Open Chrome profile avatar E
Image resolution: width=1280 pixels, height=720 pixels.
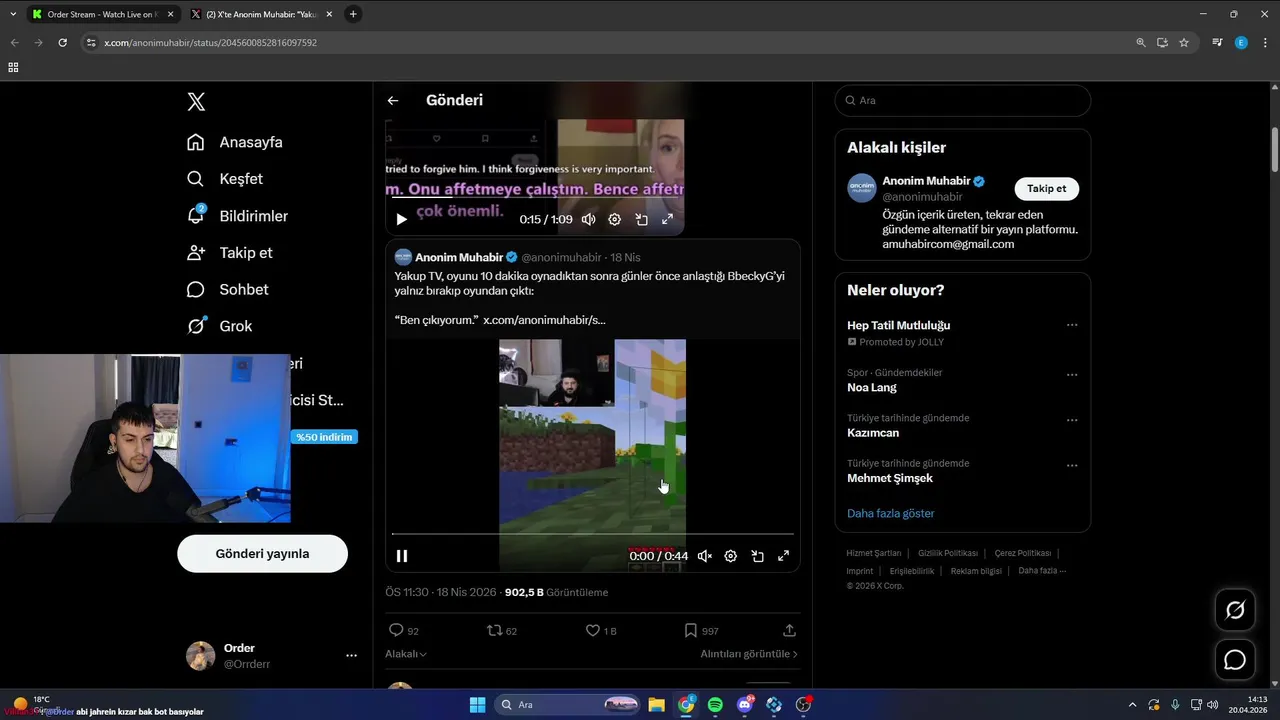click(x=1241, y=43)
